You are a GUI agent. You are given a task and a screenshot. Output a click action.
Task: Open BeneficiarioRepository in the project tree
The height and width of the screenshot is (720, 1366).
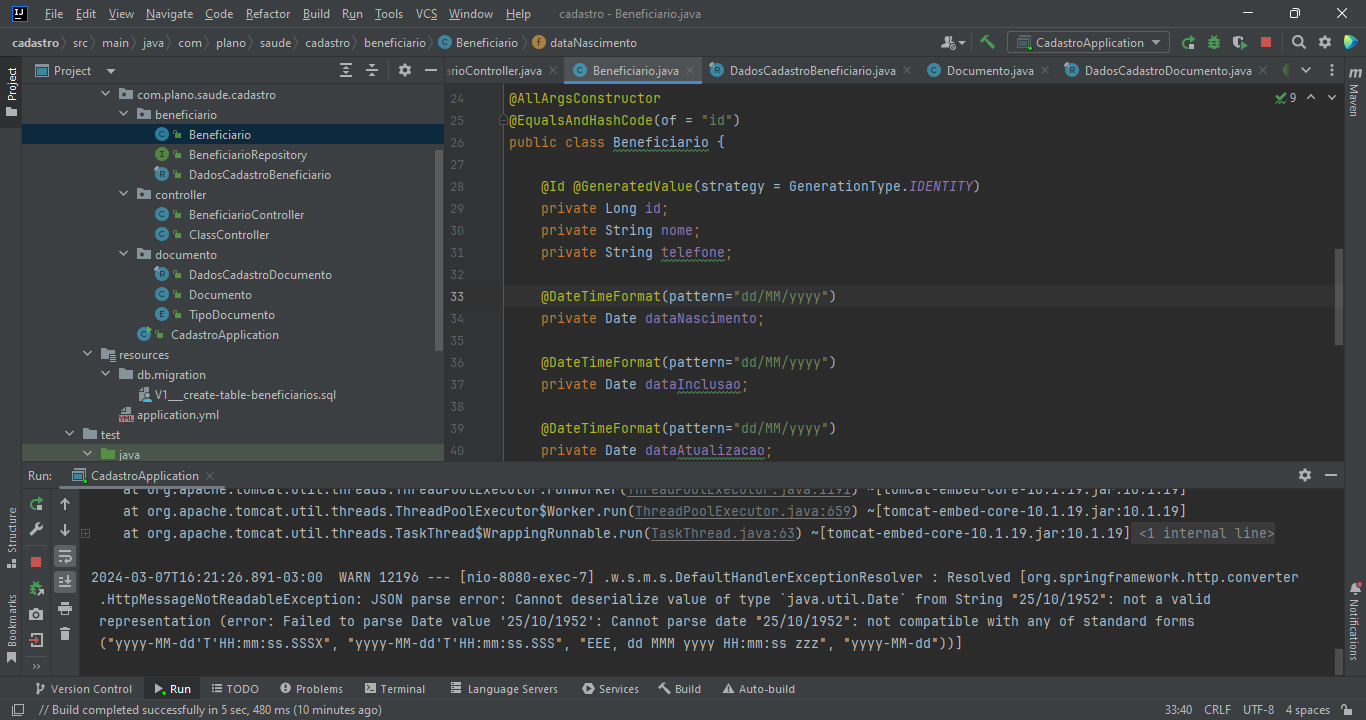coord(247,155)
